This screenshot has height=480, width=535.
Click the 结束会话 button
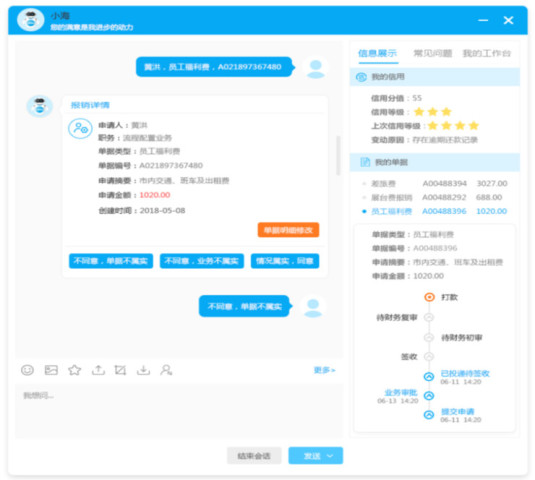point(254,456)
